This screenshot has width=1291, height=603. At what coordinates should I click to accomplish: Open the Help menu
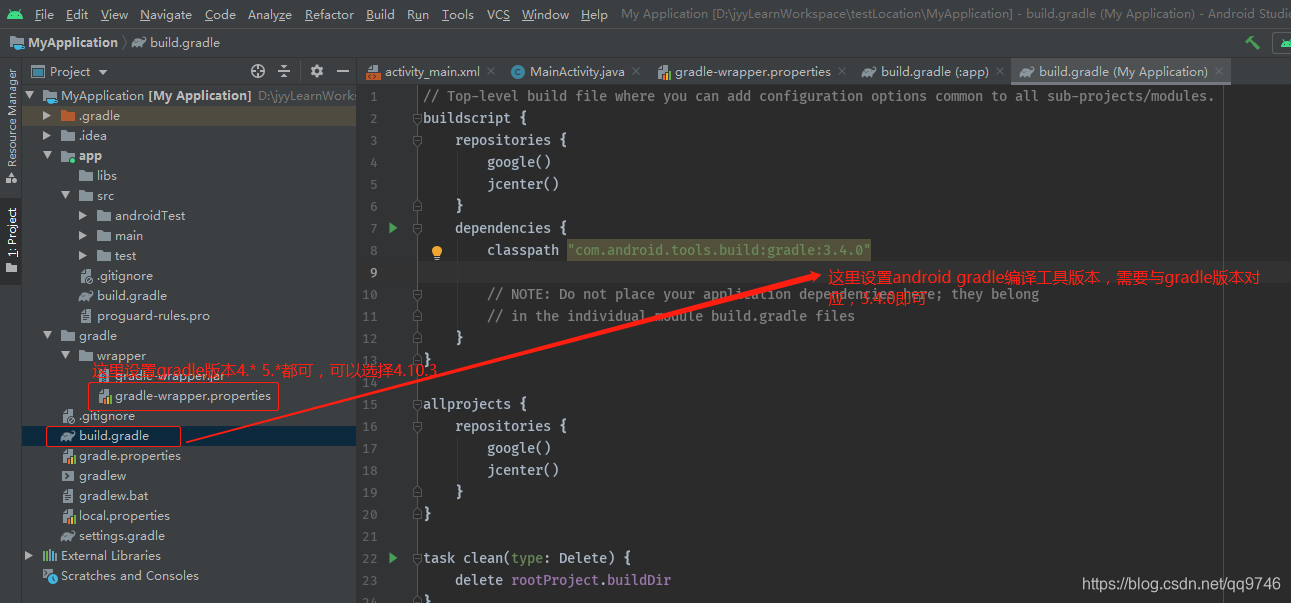pyautogui.click(x=594, y=15)
